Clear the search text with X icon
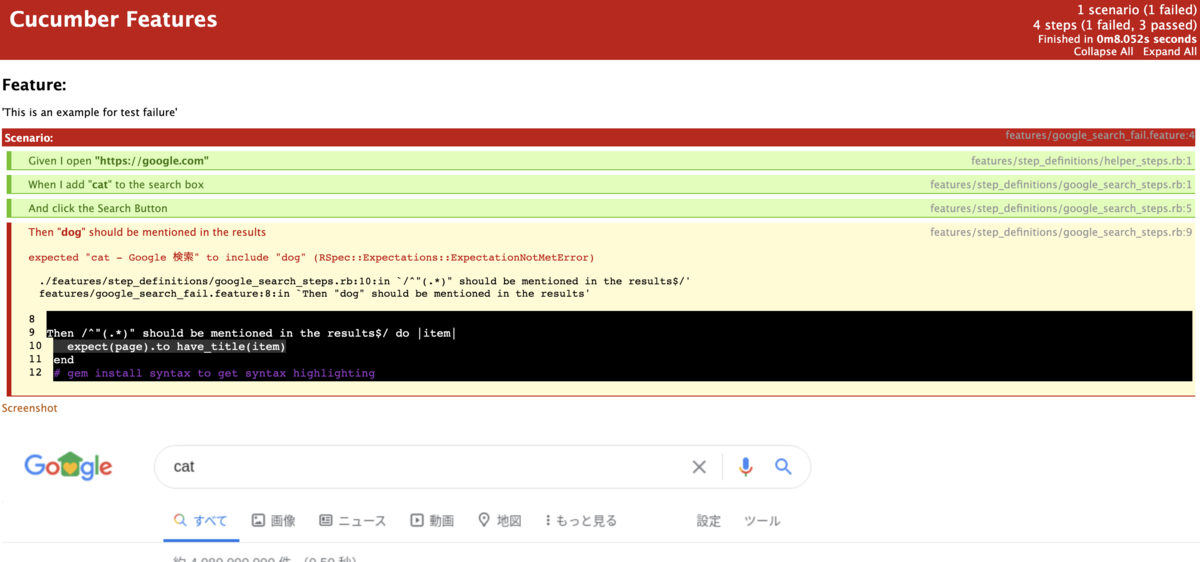1200x562 pixels. (699, 467)
